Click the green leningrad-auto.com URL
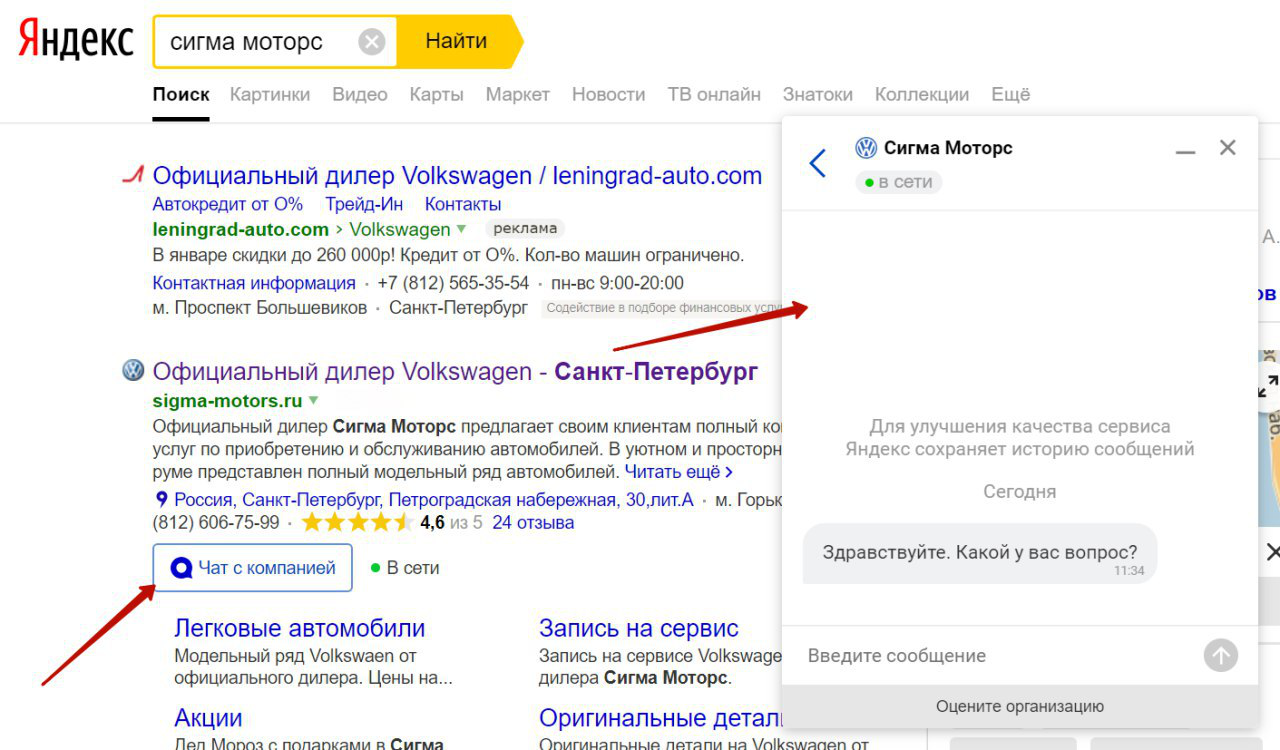Viewport: 1280px width, 750px height. 241,229
